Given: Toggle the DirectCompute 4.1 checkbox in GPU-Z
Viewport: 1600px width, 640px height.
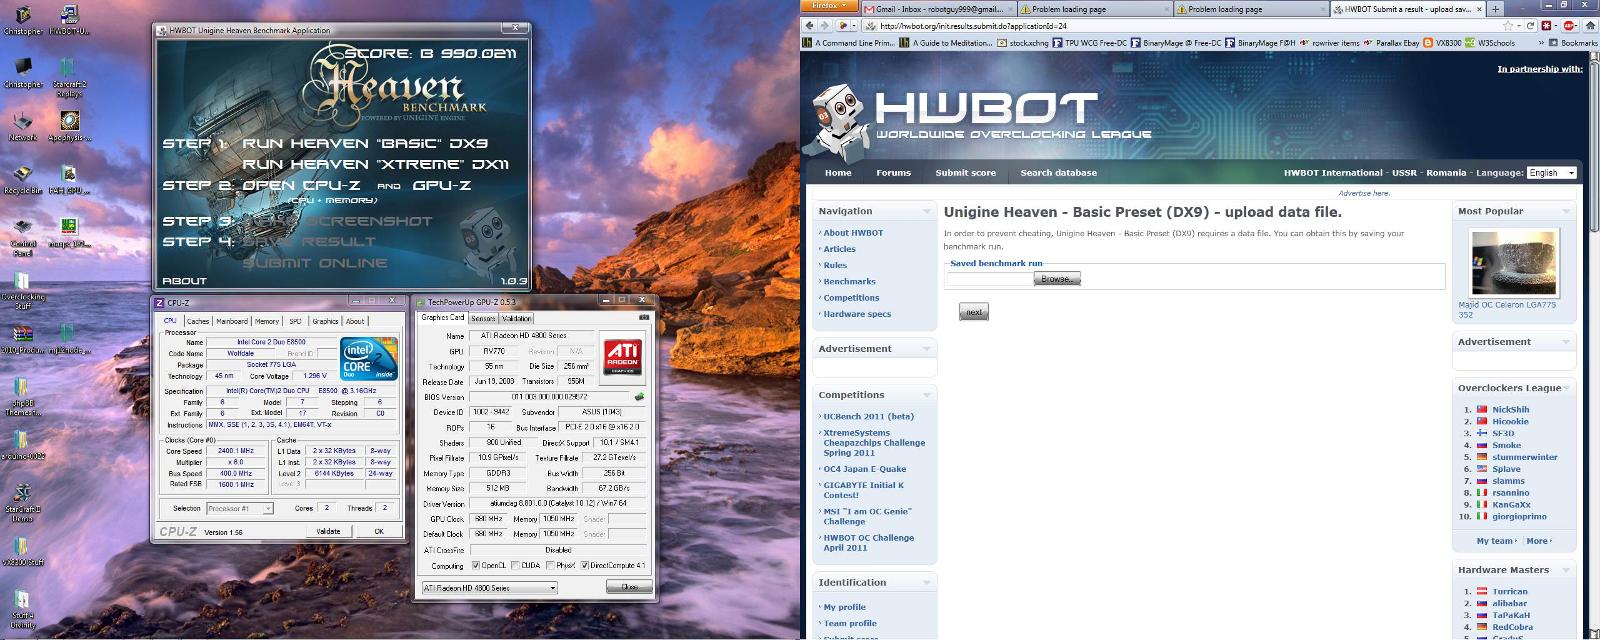Looking at the screenshot, I should (585, 565).
